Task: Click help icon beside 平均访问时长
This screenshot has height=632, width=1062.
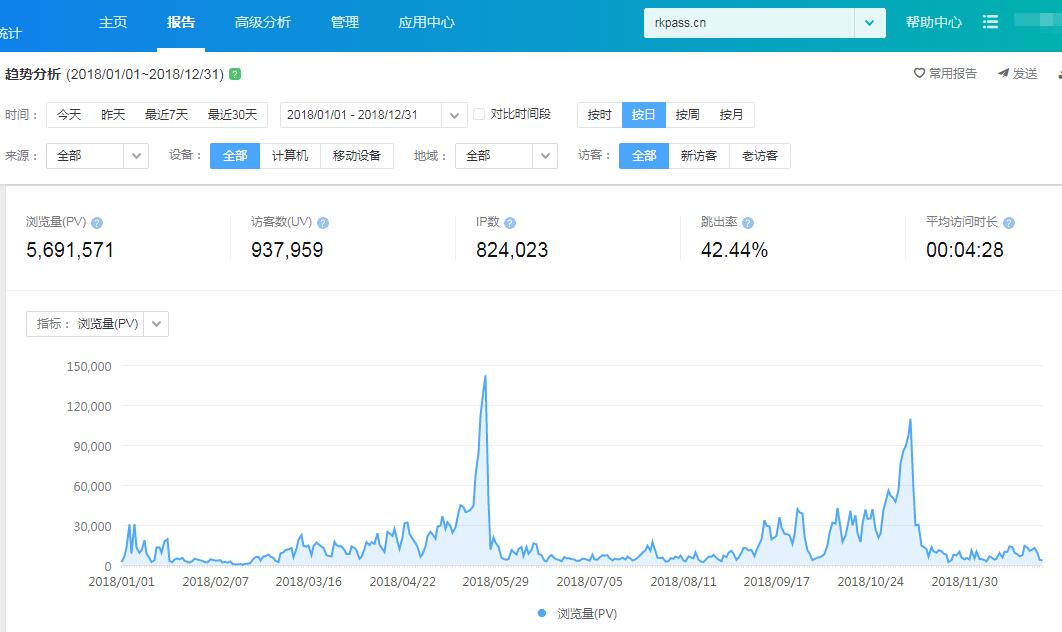Action: click(1008, 223)
